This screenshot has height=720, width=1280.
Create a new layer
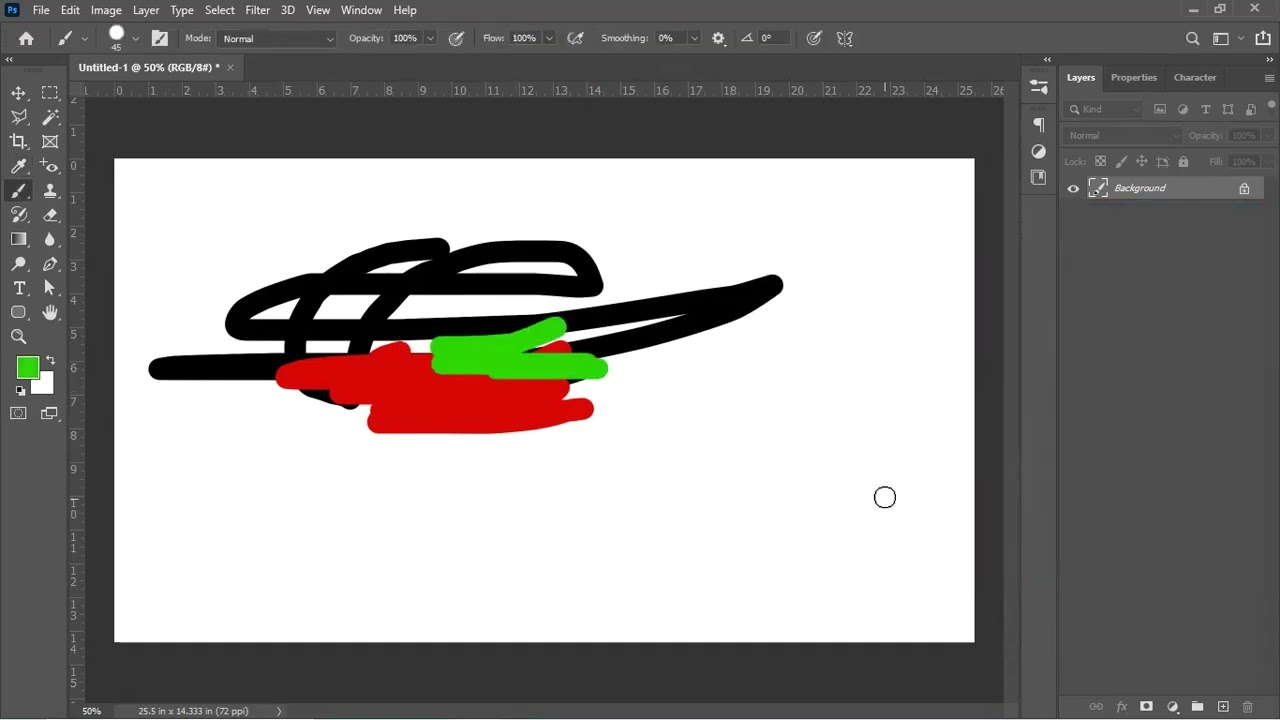(x=1223, y=707)
